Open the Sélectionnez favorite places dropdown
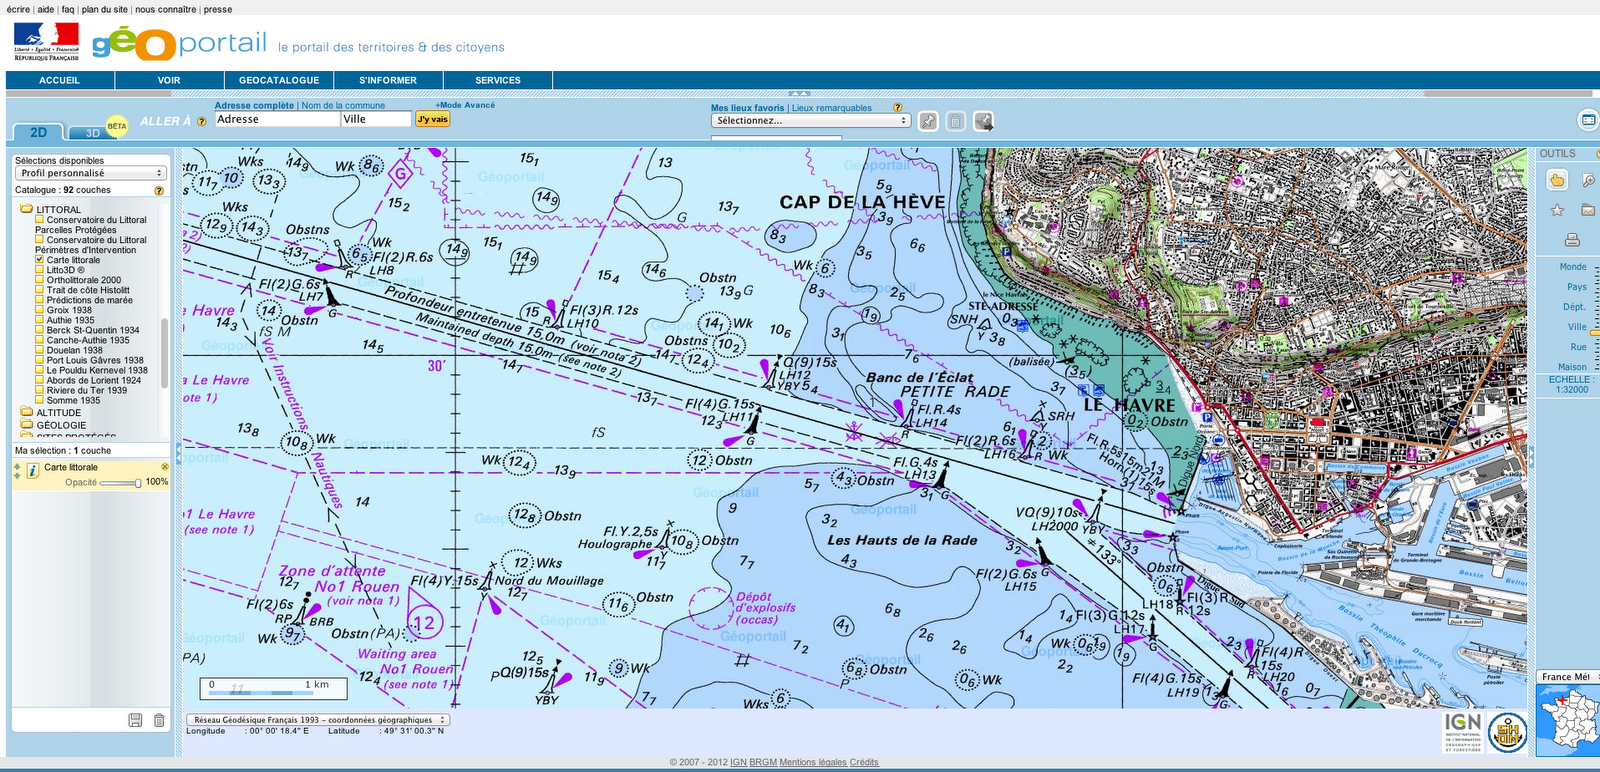This screenshot has height=772, width=1600. 811,120
